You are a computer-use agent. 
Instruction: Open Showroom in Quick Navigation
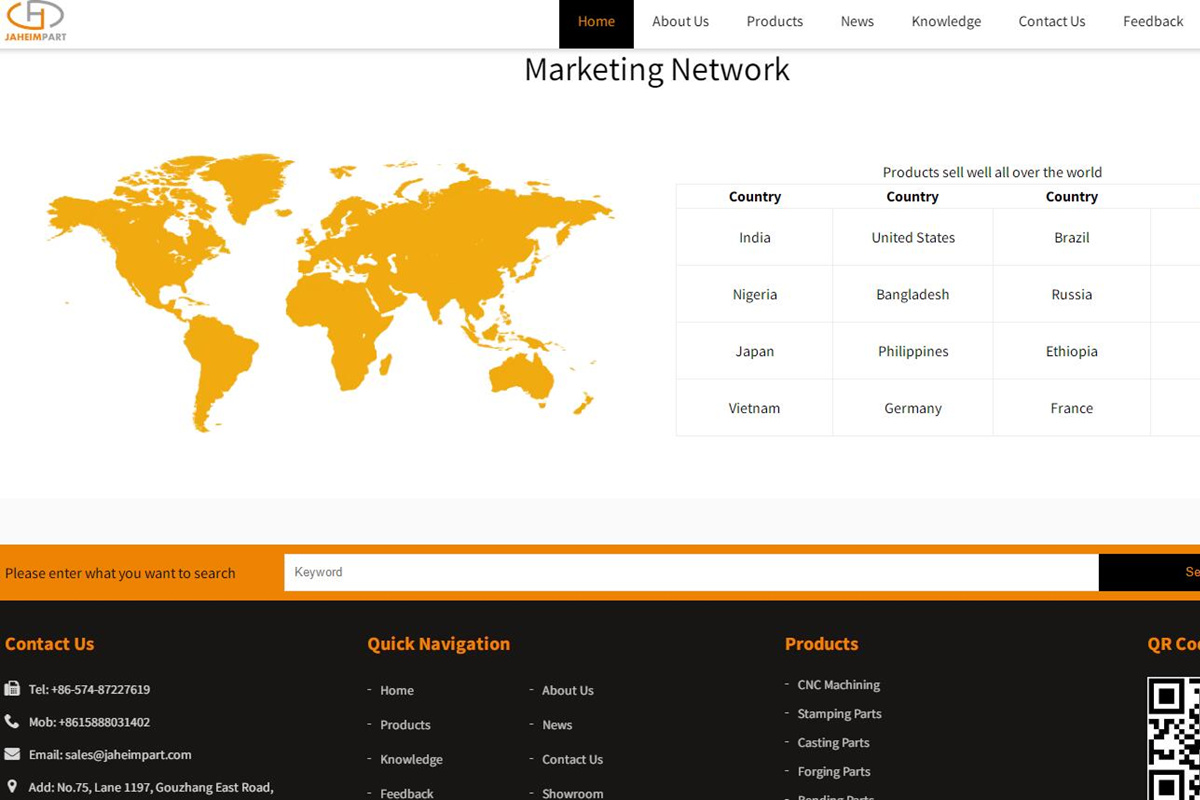572,793
